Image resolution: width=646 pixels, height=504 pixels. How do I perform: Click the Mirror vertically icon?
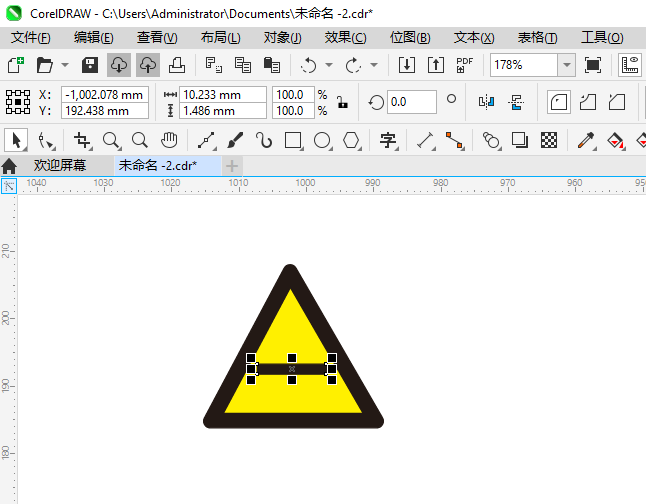516,102
